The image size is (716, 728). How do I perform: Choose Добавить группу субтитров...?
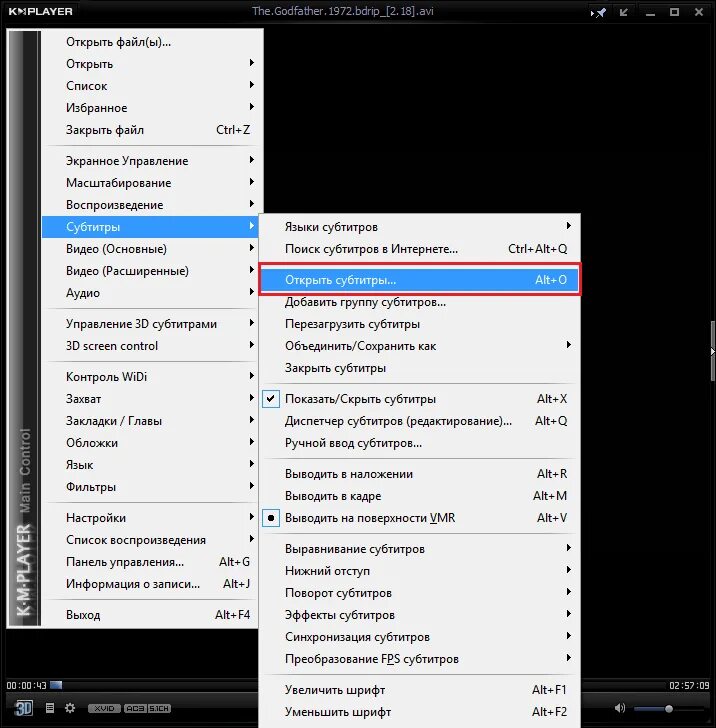[x=419, y=302]
